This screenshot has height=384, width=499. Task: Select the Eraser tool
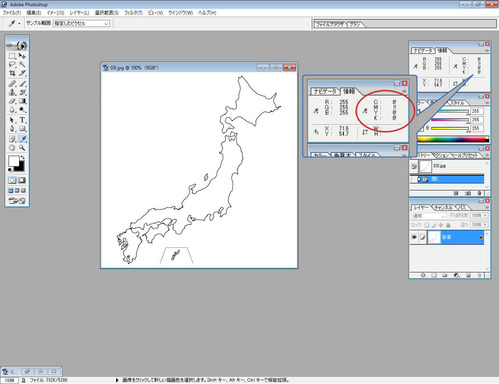12,101
